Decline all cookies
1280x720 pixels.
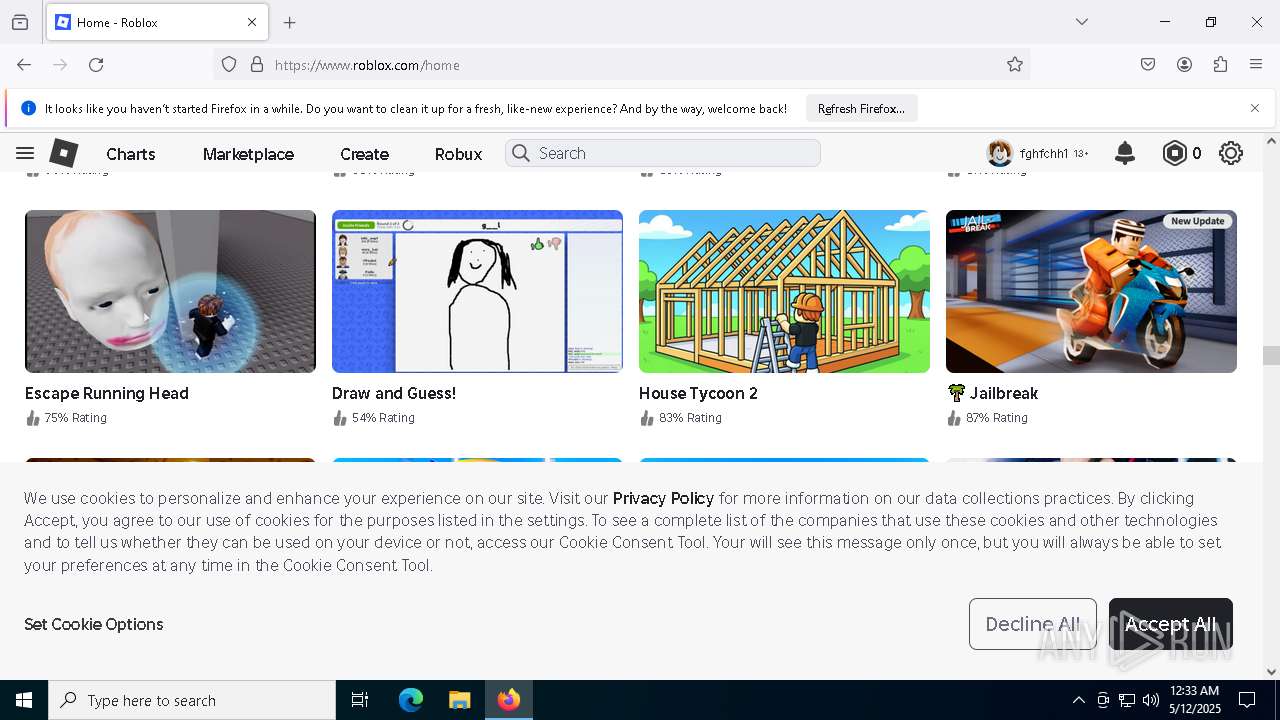(x=1033, y=624)
